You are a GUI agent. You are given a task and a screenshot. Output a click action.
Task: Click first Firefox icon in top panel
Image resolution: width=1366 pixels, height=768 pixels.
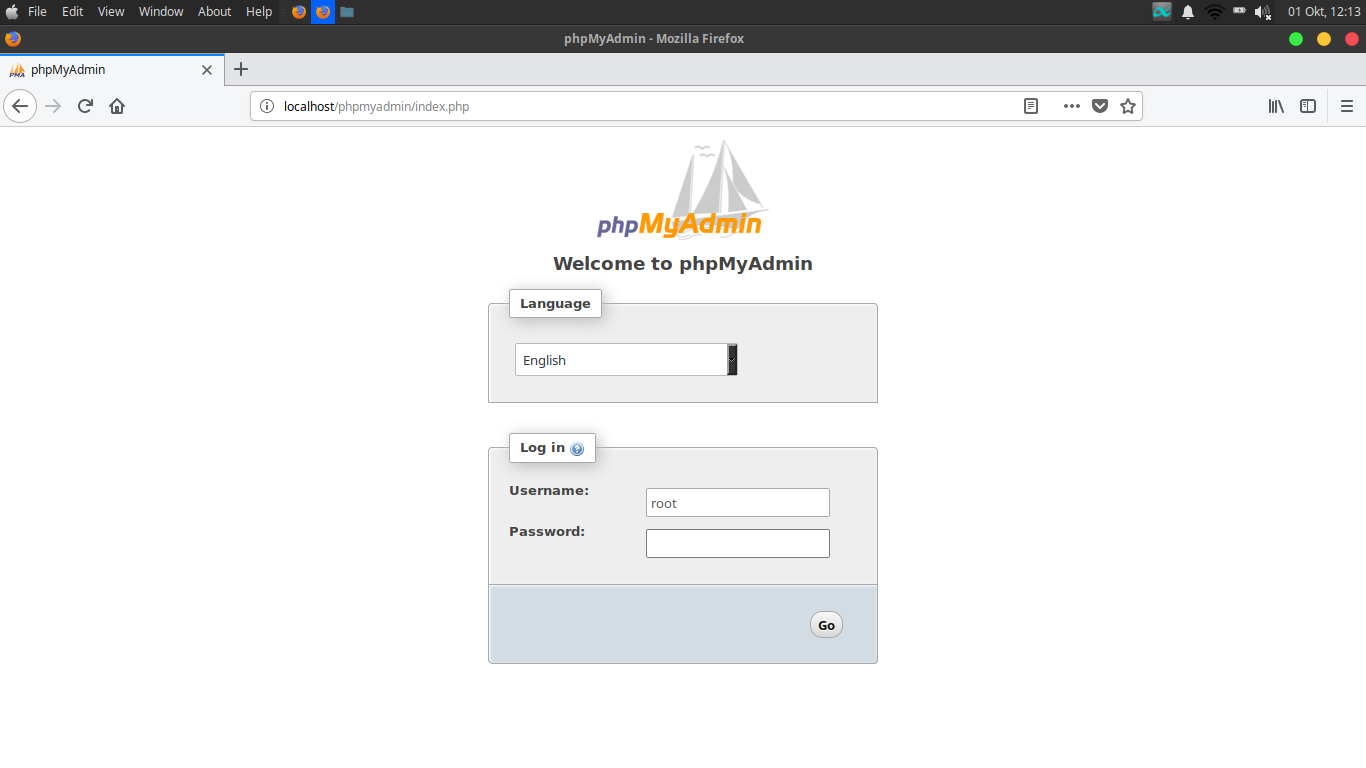298,12
